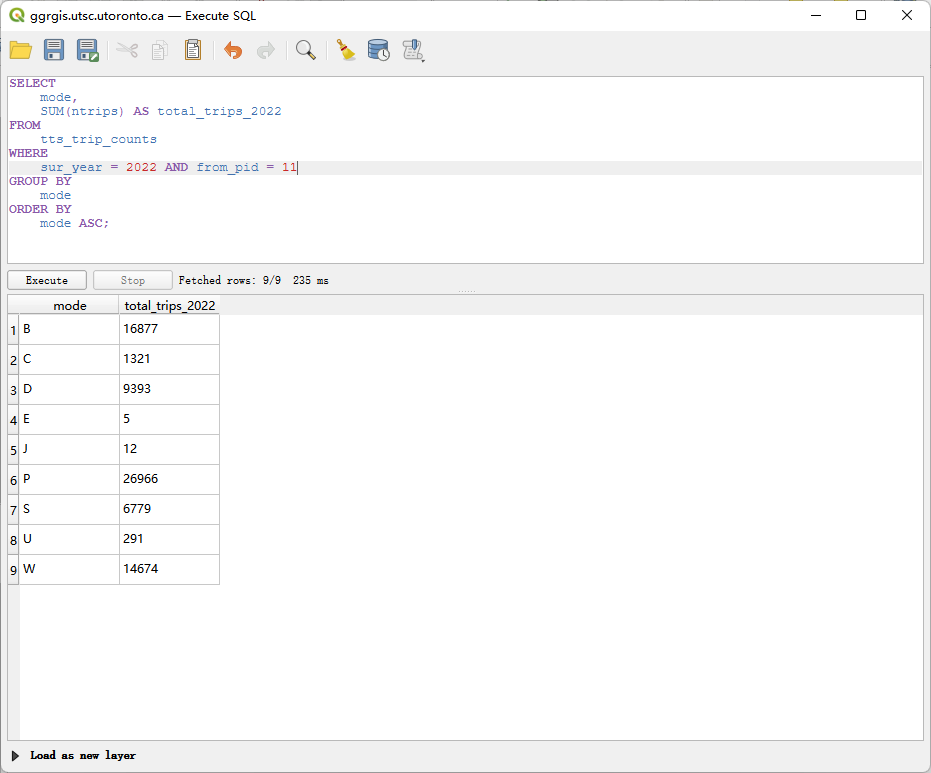The image size is (931, 773).
Task: Select the cell containing mode U
Action: coord(69,539)
